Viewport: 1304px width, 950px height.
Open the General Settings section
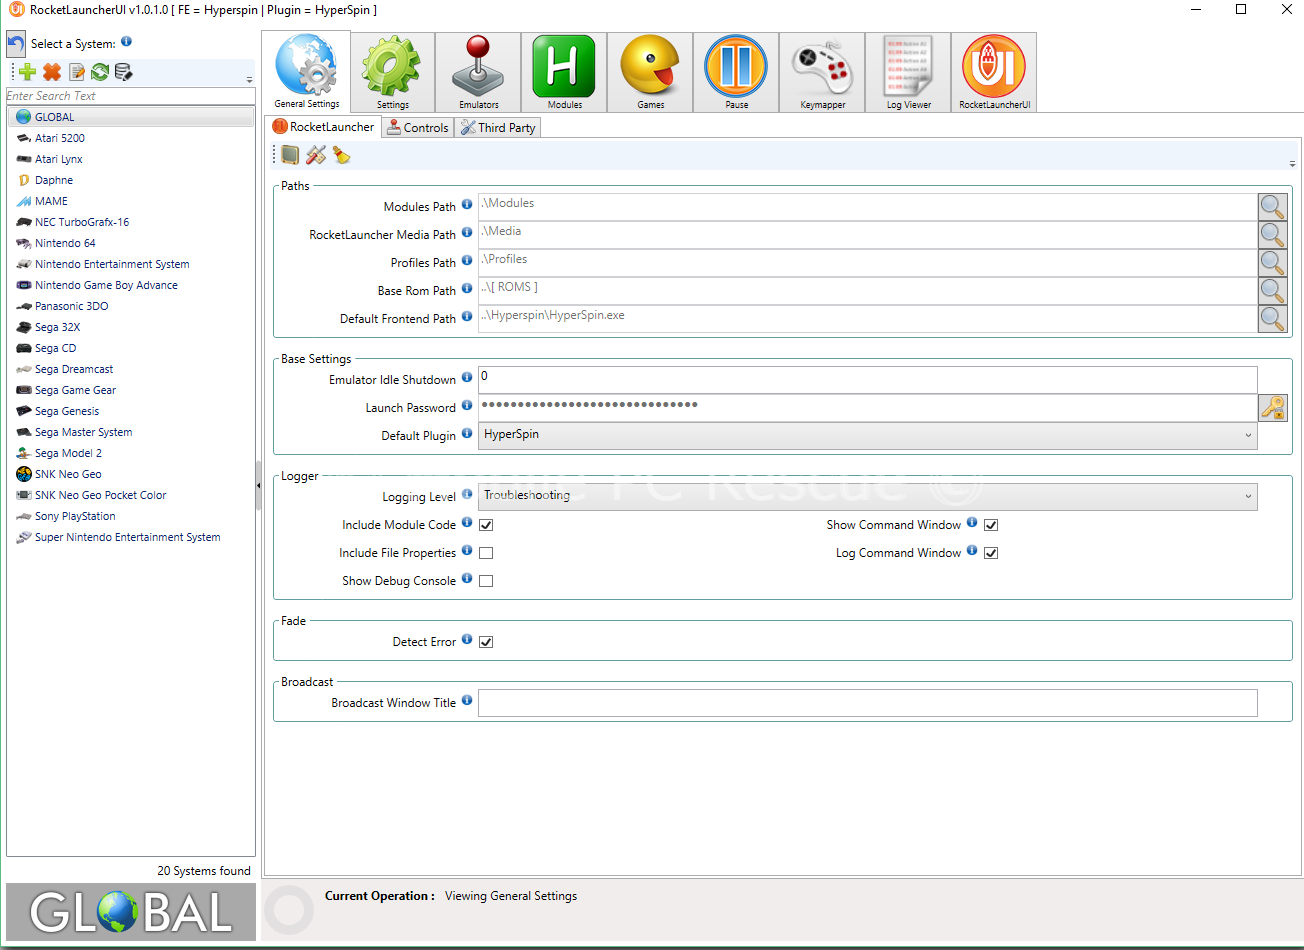coord(306,71)
